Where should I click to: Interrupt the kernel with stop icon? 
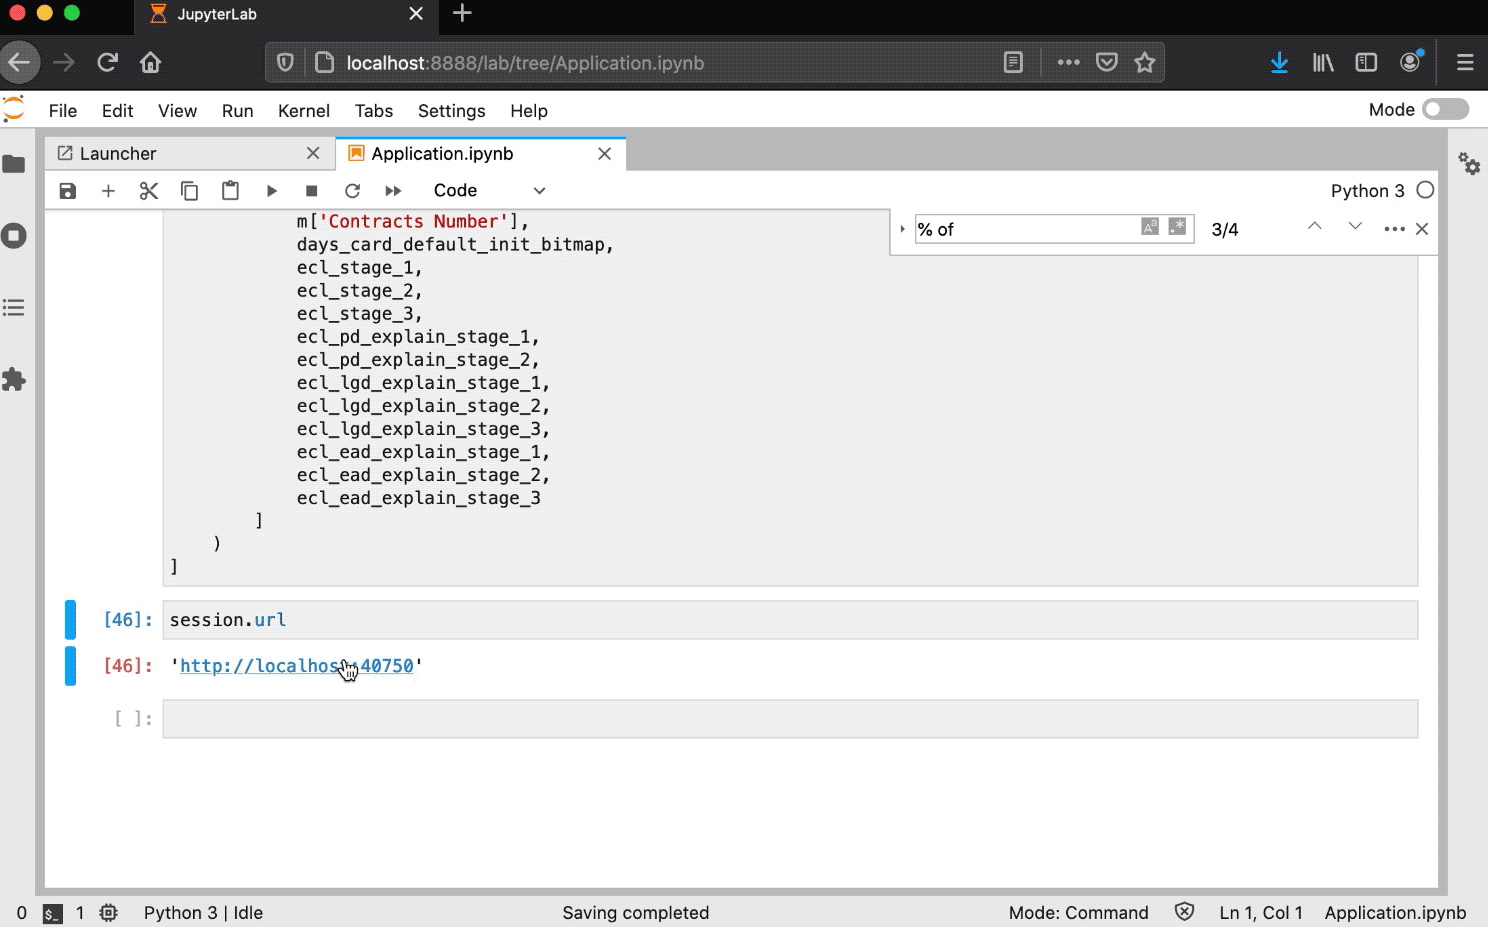pyautogui.click(x=312, y=191)
